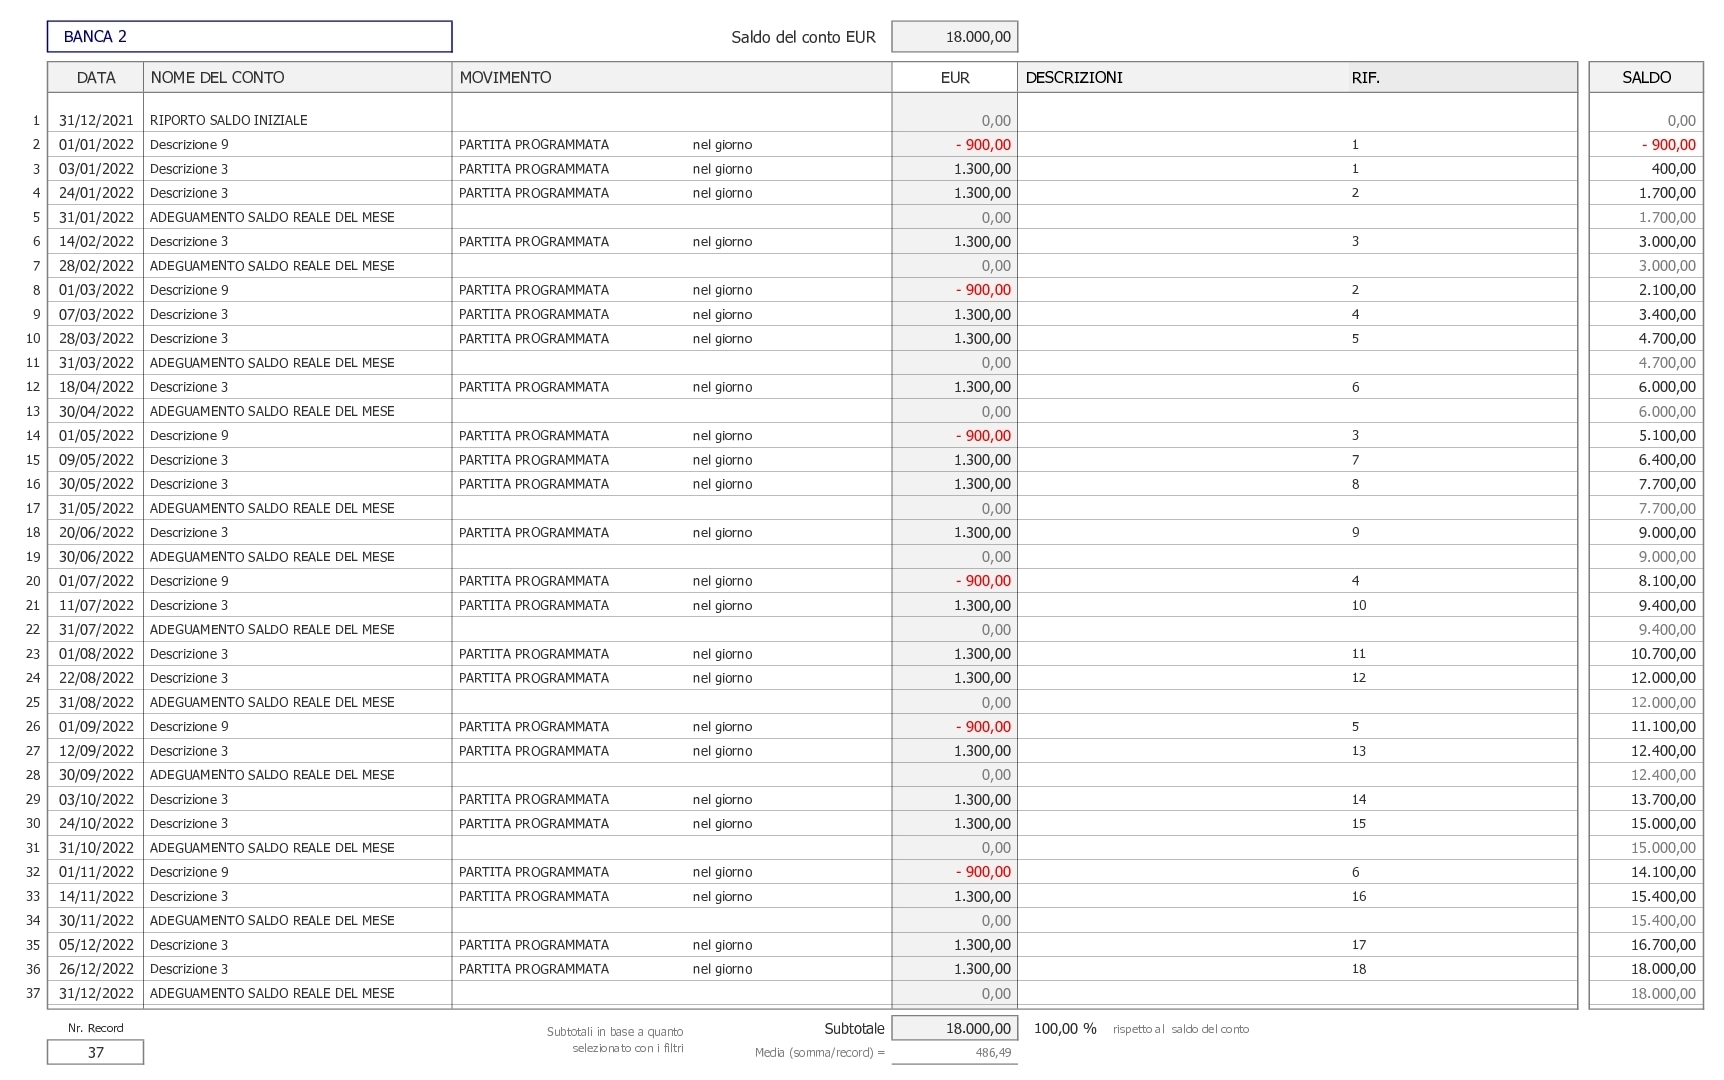Click balance value 4.700,00 in row 10

tap(1667, 338)
